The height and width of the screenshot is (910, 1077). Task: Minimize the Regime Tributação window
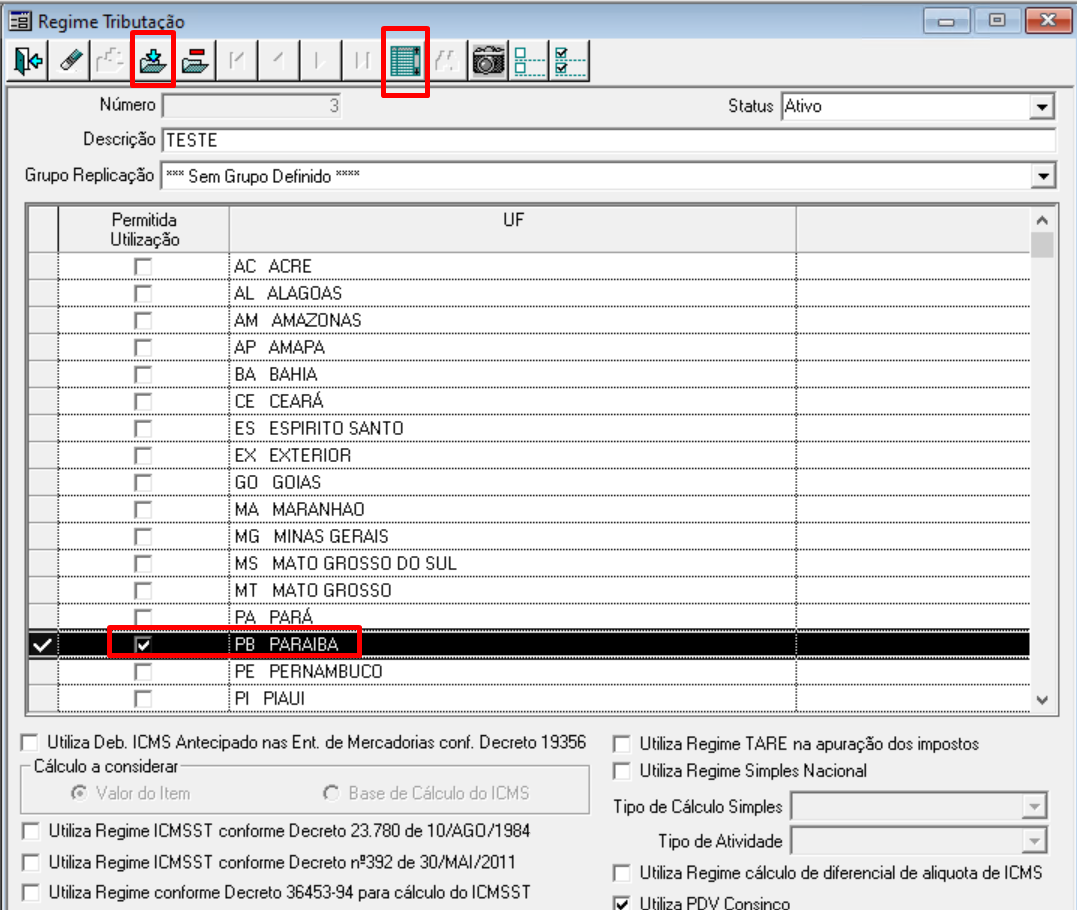click(x=946, y=21)
